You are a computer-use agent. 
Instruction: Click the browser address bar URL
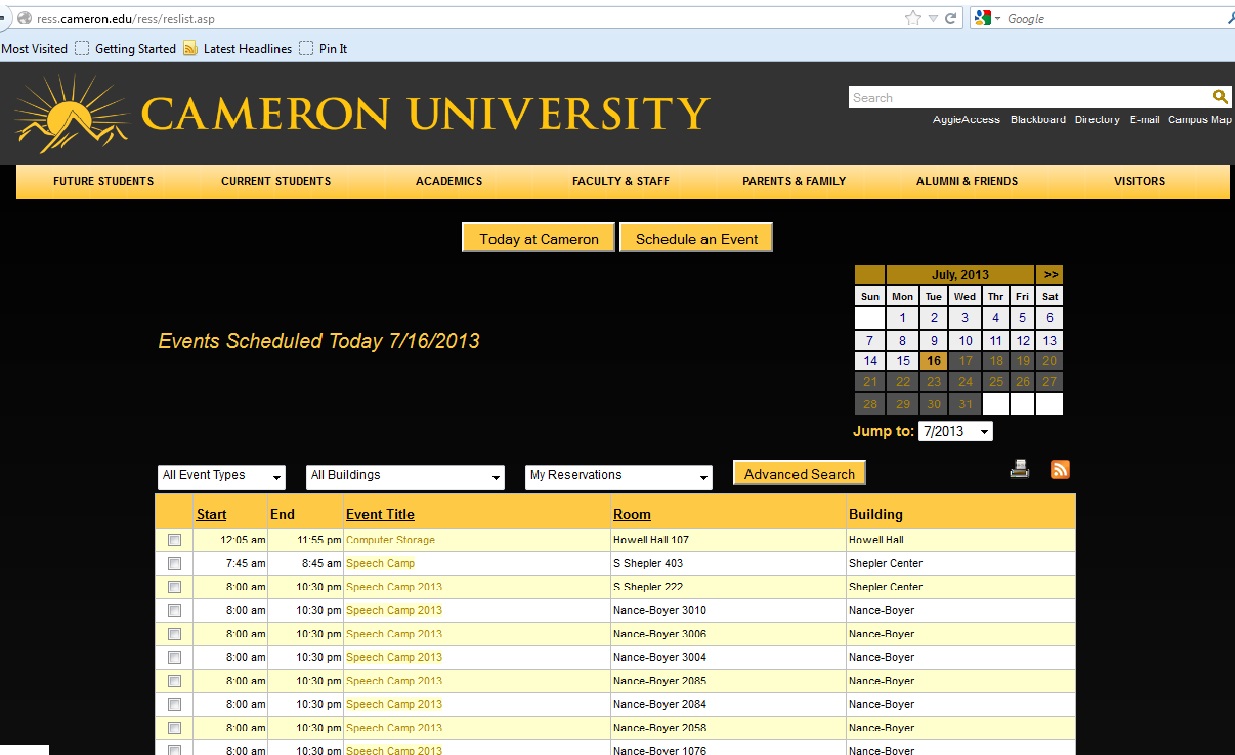pyautogui.click(x=126, y=18)
